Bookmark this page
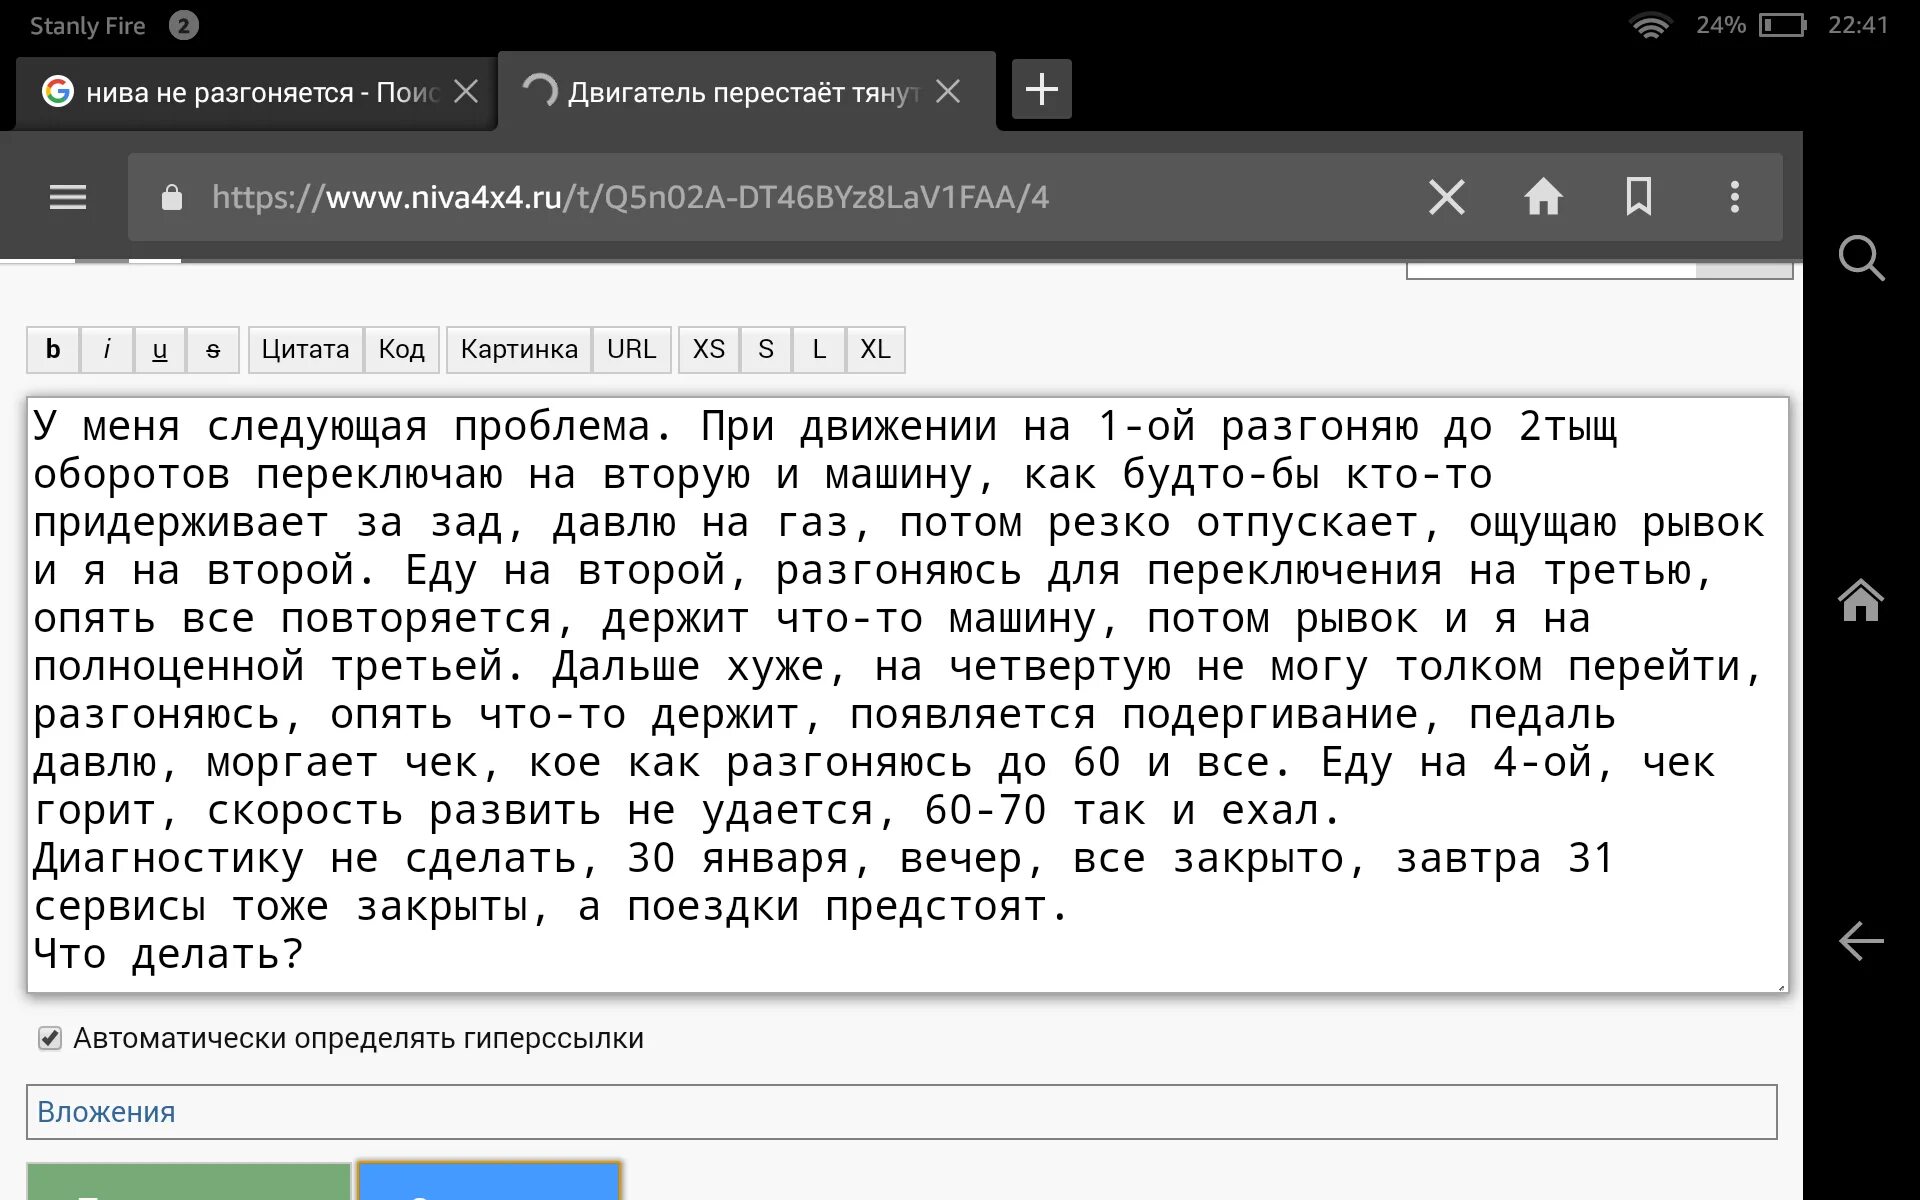1920x1200 pixels. pos(1638,197)
